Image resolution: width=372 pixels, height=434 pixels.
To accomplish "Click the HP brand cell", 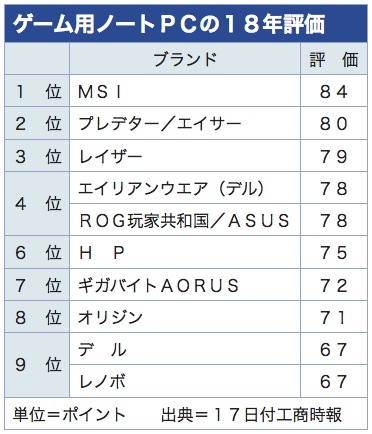I will 185,253.
